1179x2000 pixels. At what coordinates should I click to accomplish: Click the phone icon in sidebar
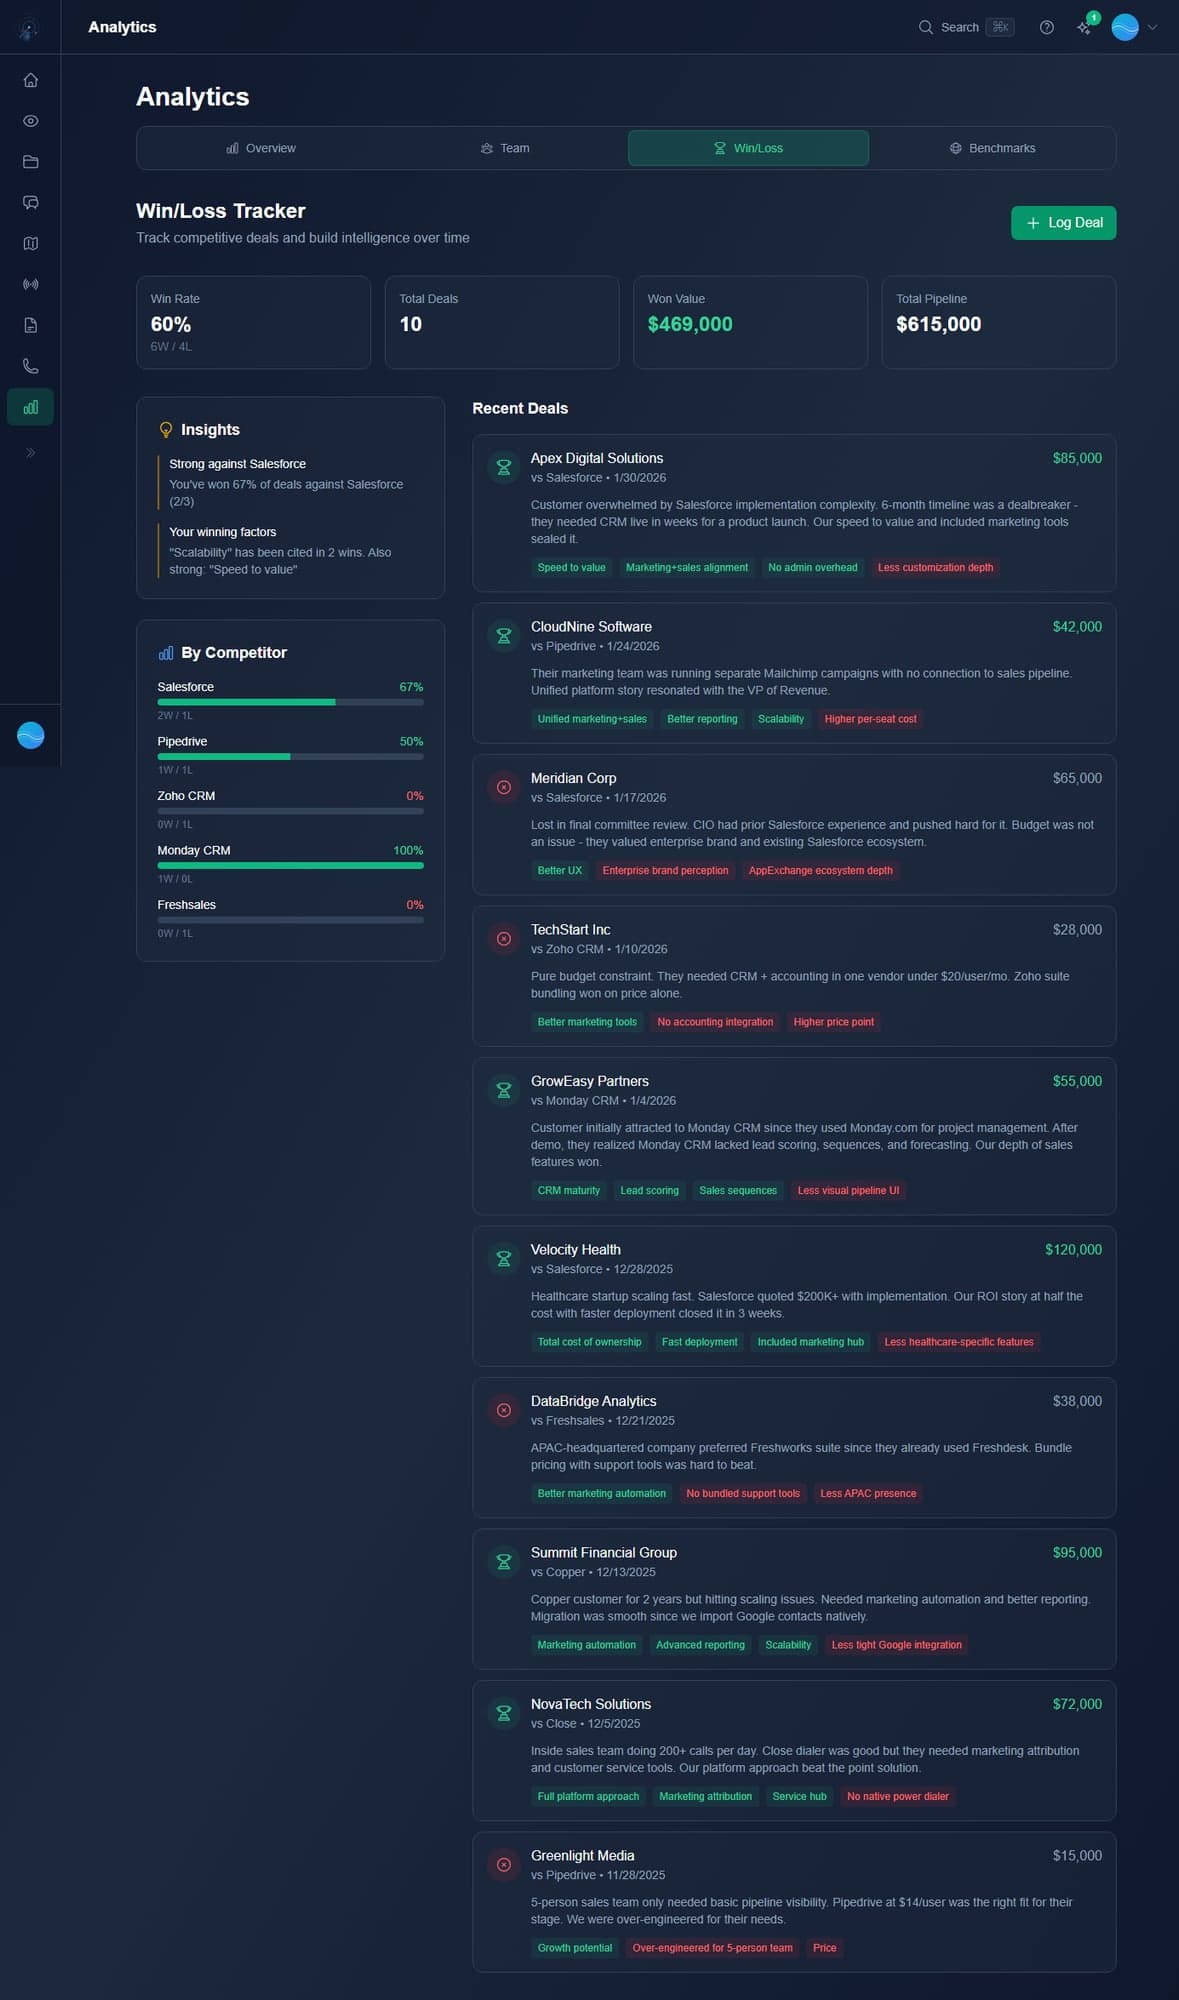pos(30,367)
